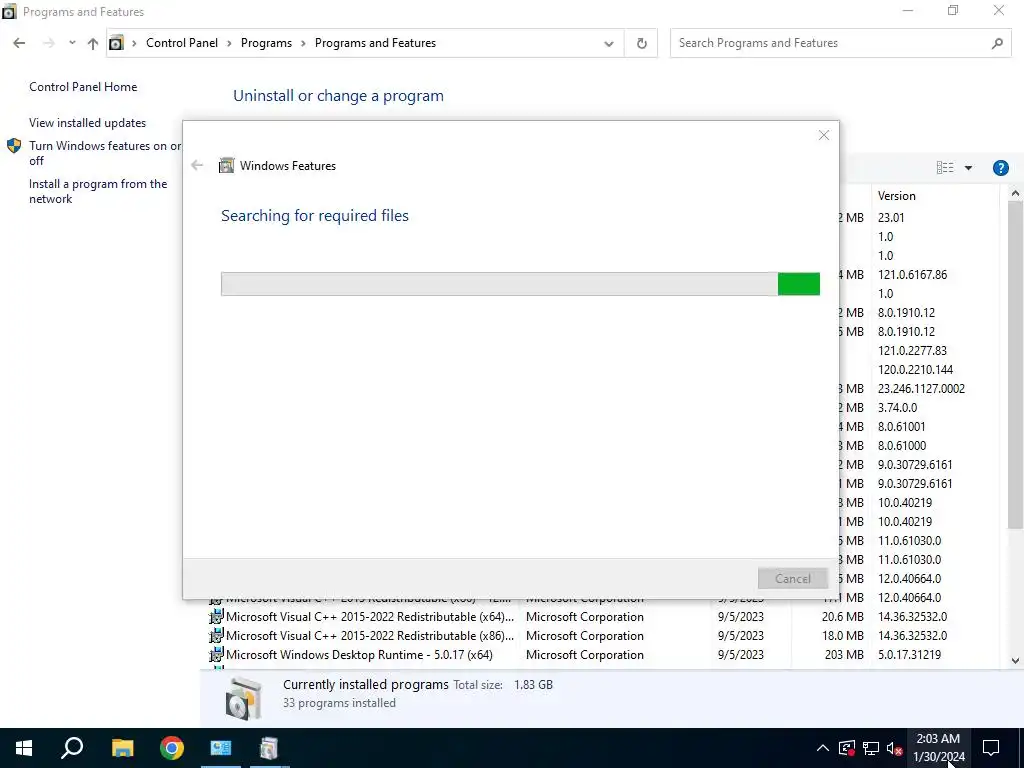This screenshot has width=1024, height=768.
Task: Switch to Windows Features taskbar item
Action: (x=269, y=748)
